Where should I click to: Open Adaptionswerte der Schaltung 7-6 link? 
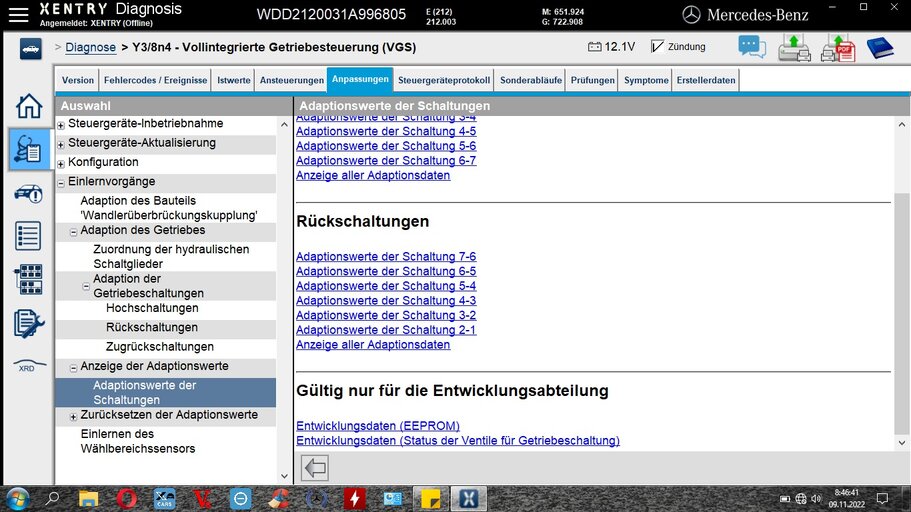[x=386, y=256]
